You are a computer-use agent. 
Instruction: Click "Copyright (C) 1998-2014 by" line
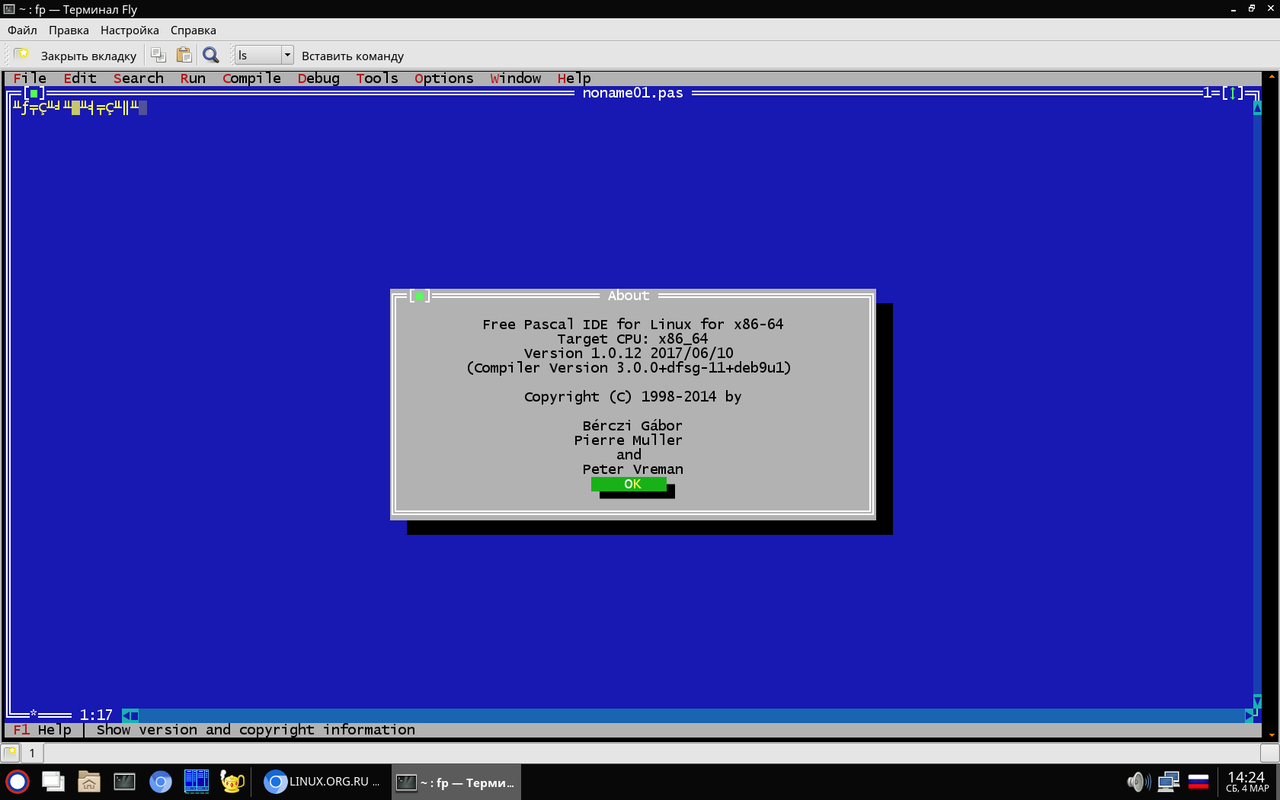click(x=633, y=397)
